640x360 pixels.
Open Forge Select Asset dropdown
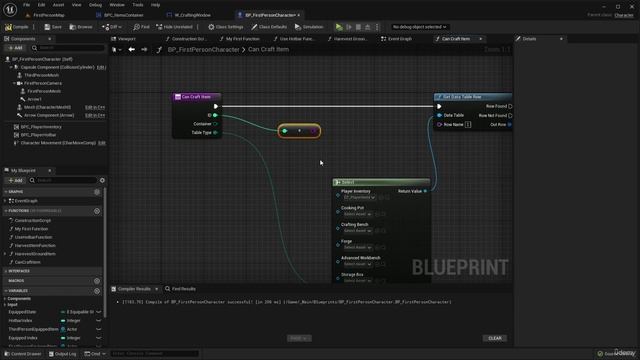[x=357, y=247]
